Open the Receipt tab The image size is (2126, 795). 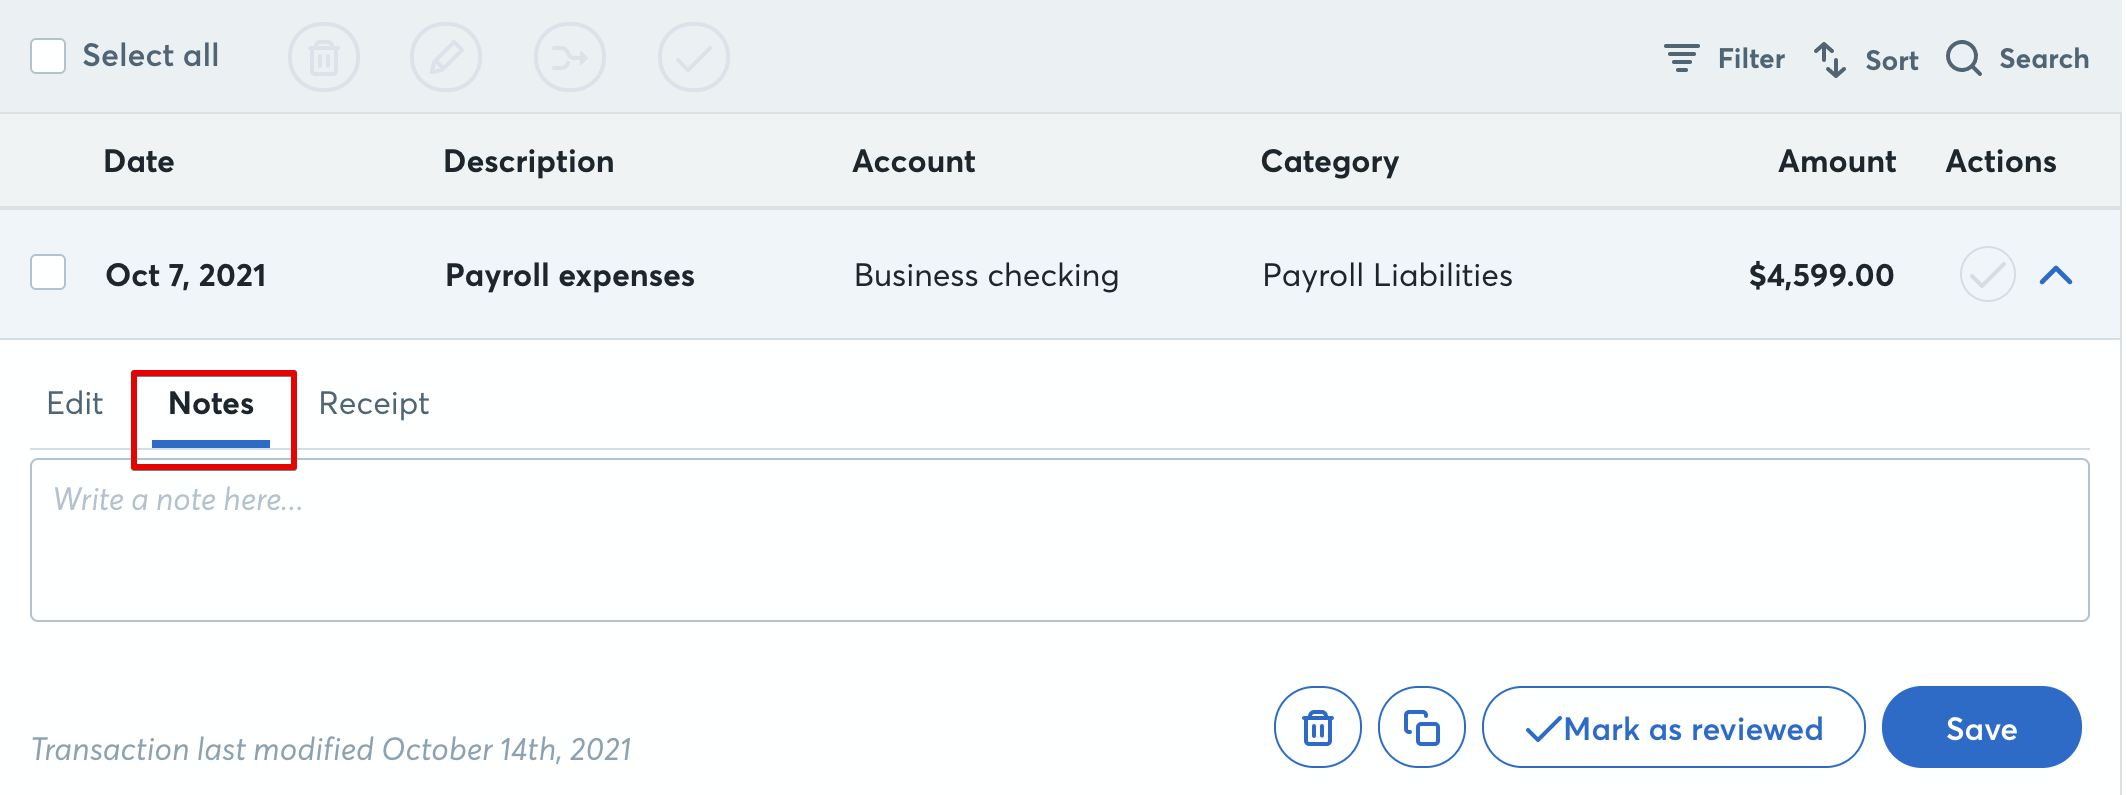click(373, 403)
